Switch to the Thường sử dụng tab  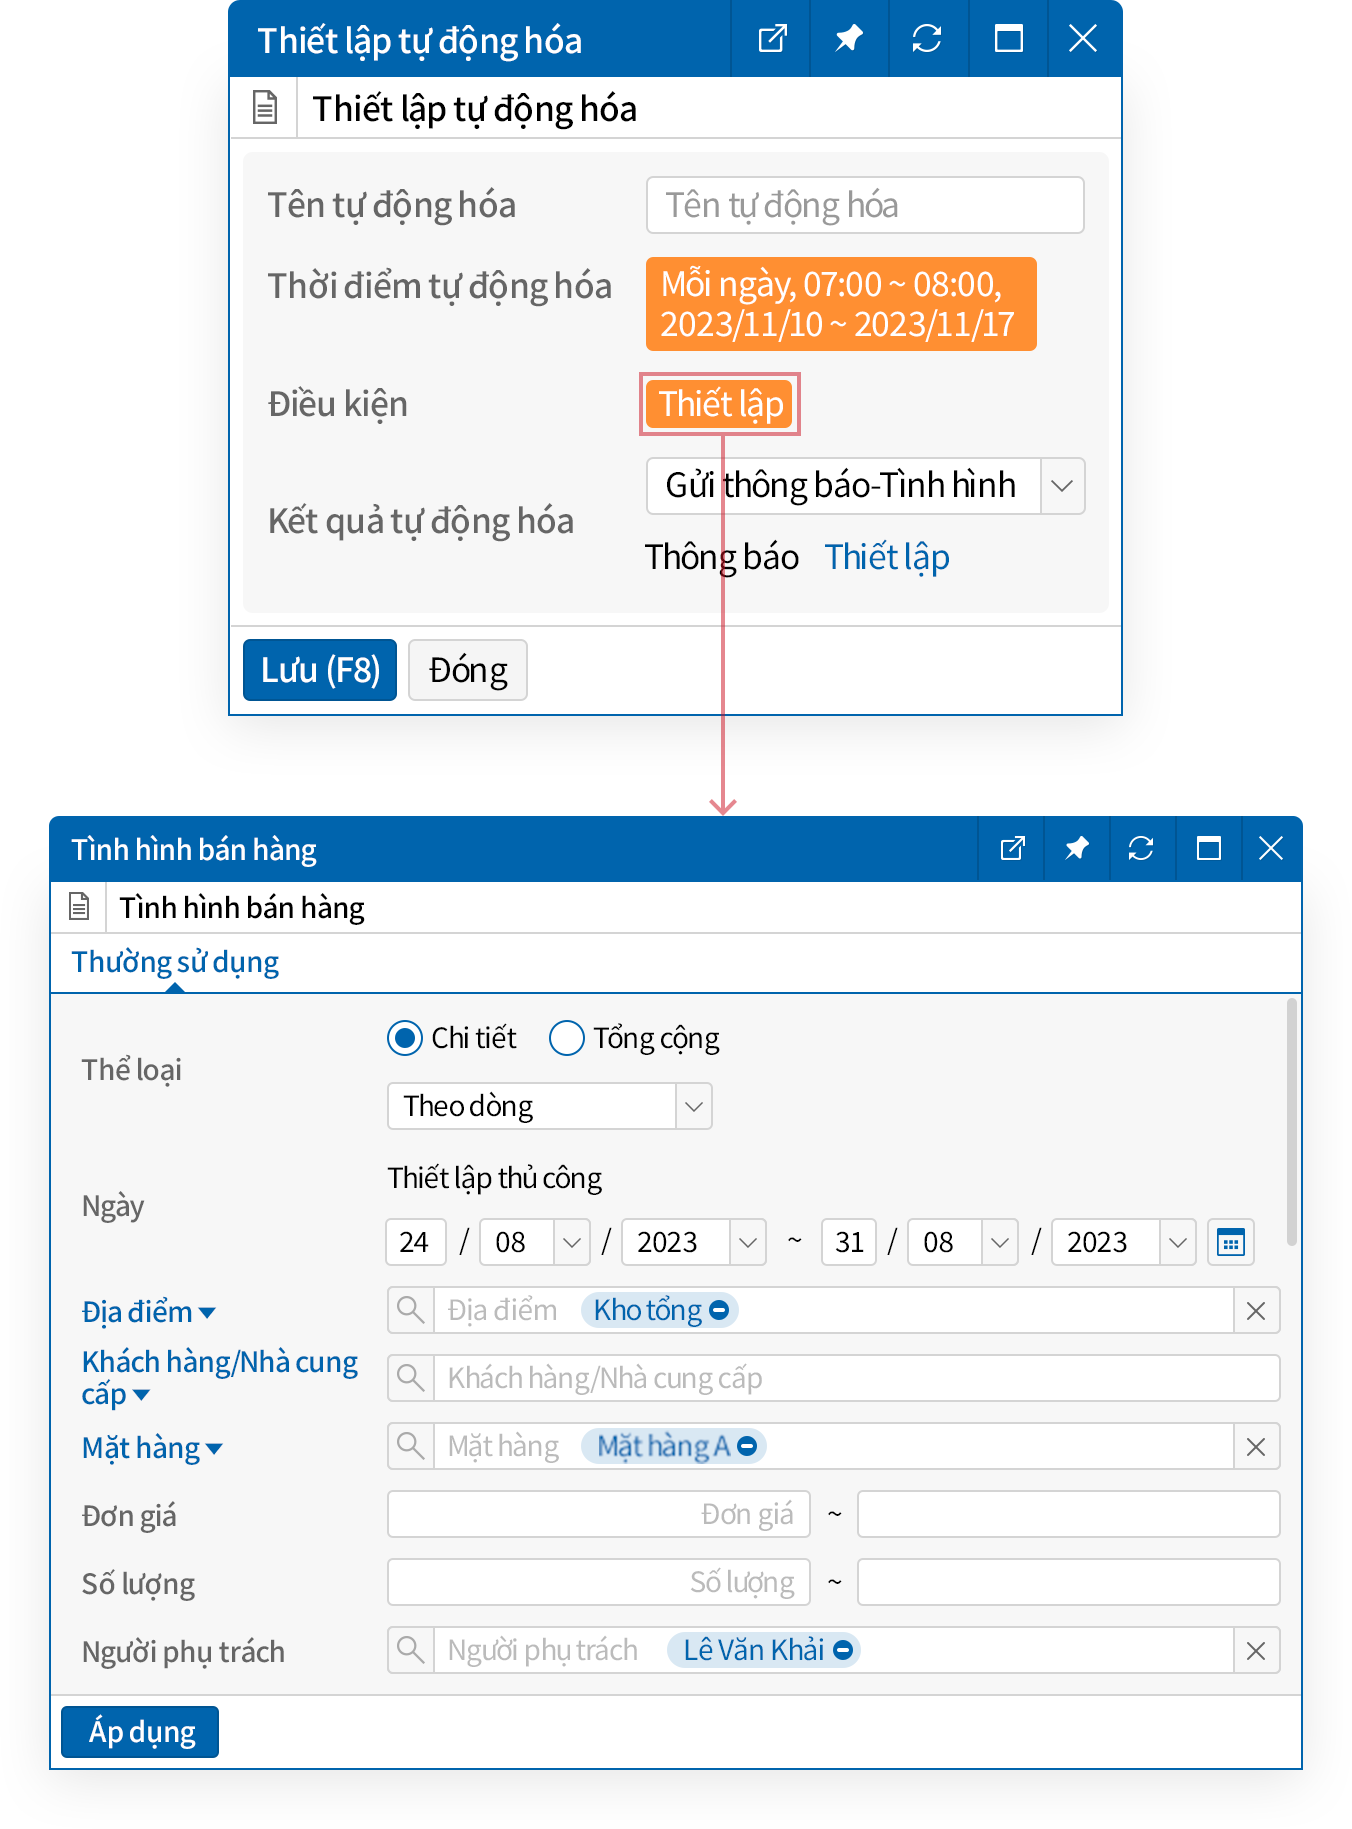click(x=175, y=962)
